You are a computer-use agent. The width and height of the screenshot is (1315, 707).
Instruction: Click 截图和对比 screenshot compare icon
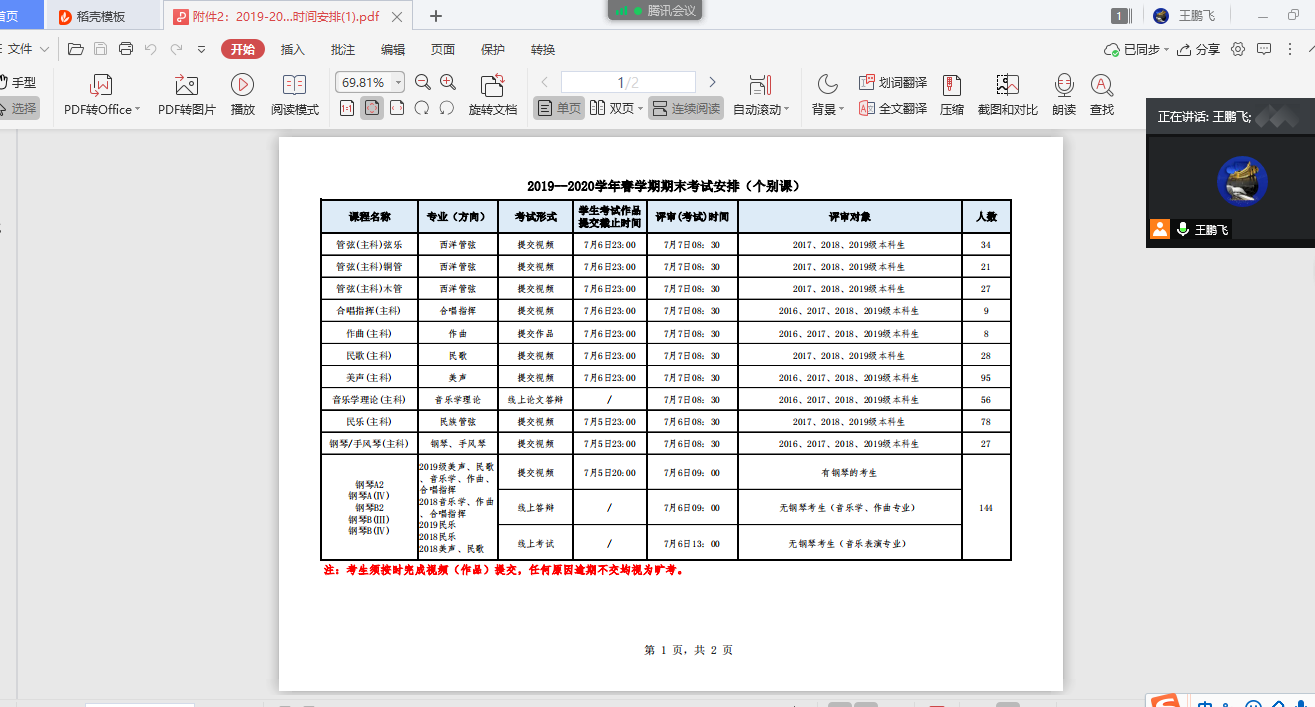tap(1007, 86)
